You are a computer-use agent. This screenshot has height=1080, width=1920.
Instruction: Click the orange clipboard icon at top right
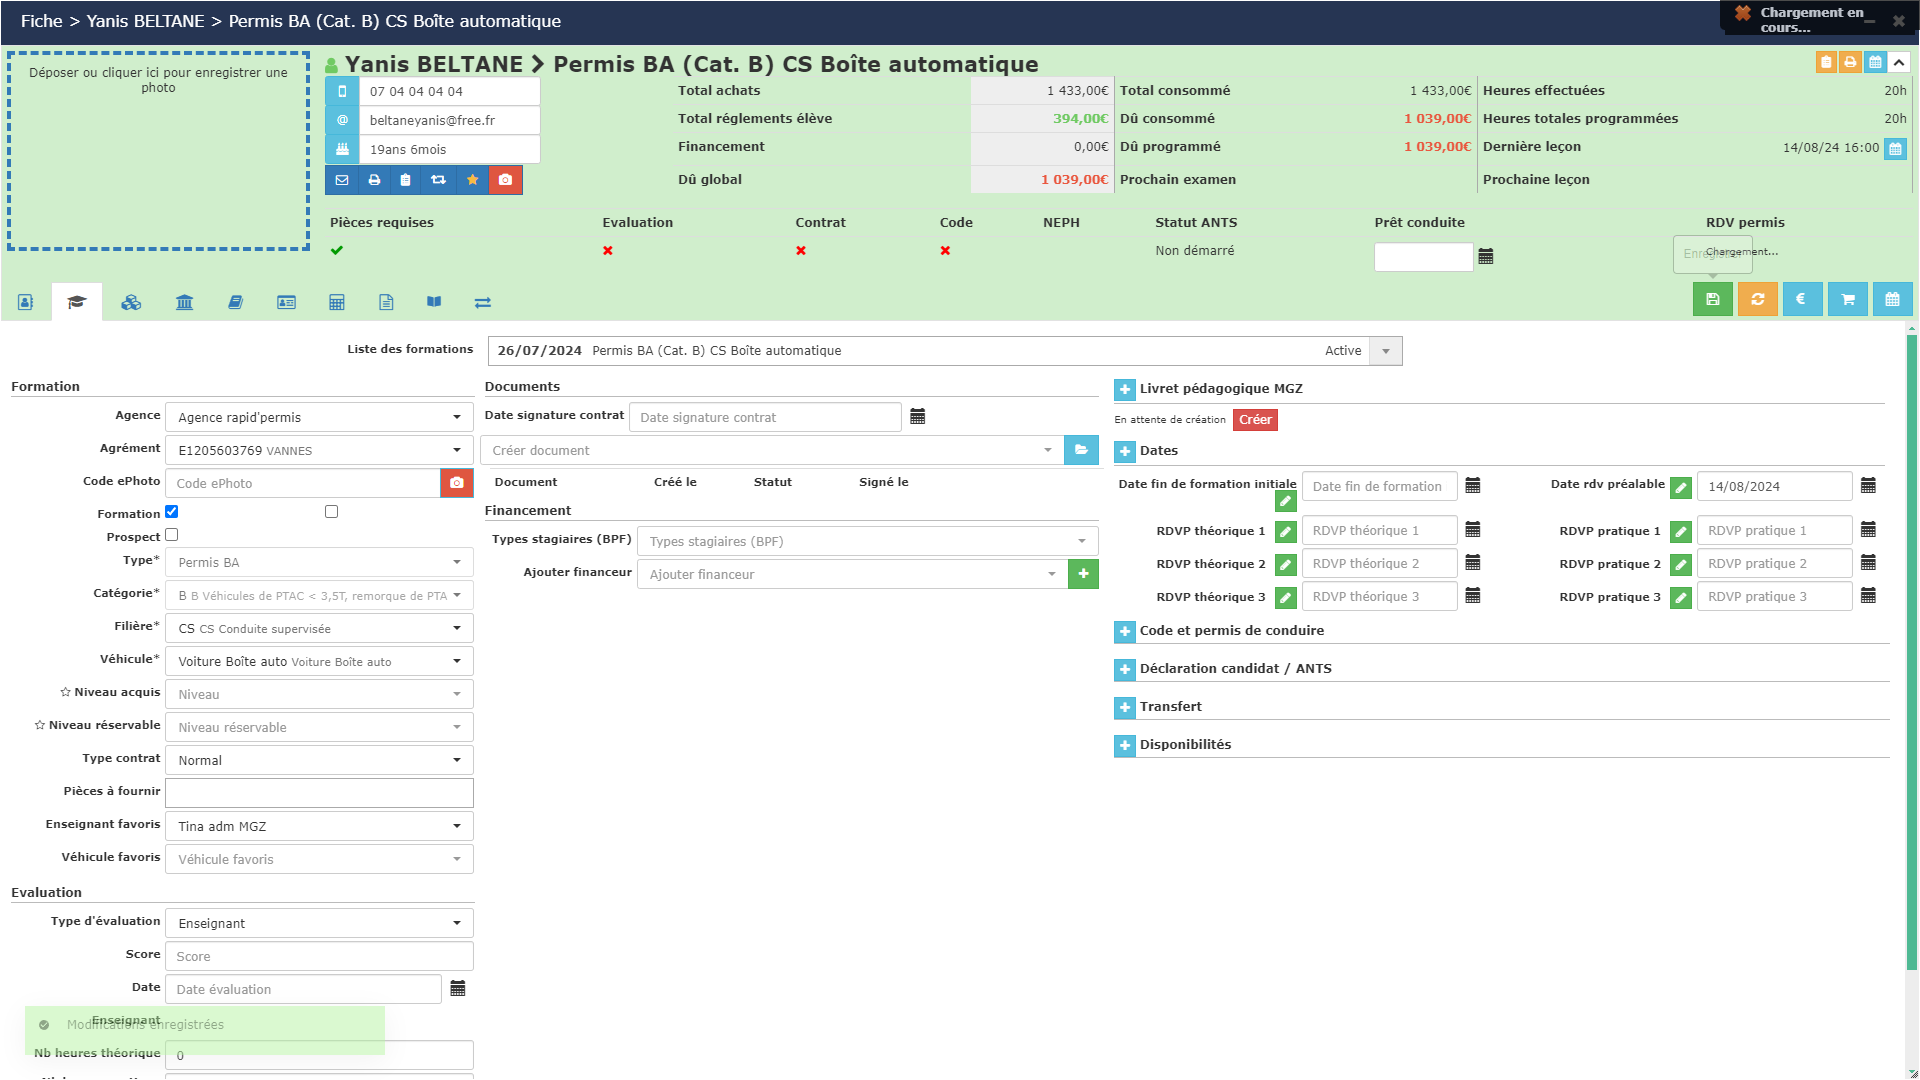[x=1826, y=62]
